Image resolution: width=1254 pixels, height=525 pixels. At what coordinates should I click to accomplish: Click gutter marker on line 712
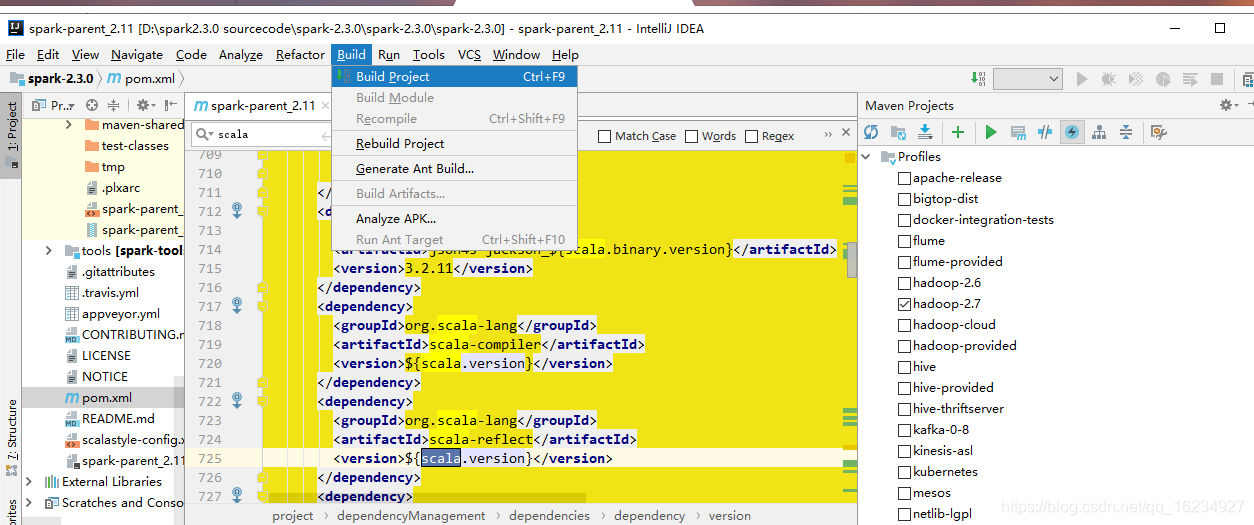[x=237, y=210]
